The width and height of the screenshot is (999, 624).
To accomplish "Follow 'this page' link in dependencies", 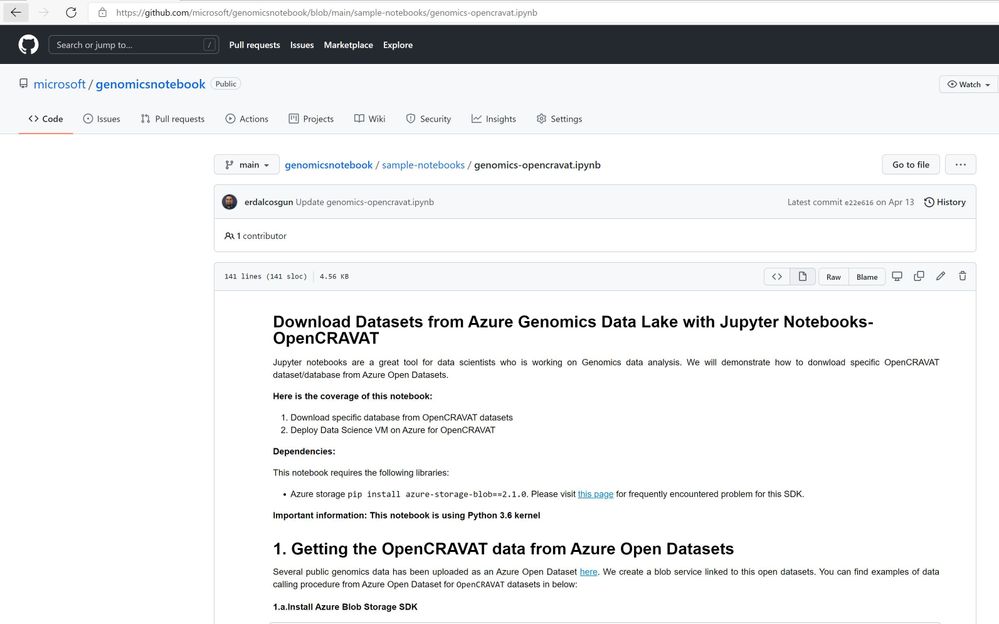I will tap(596, 494).
